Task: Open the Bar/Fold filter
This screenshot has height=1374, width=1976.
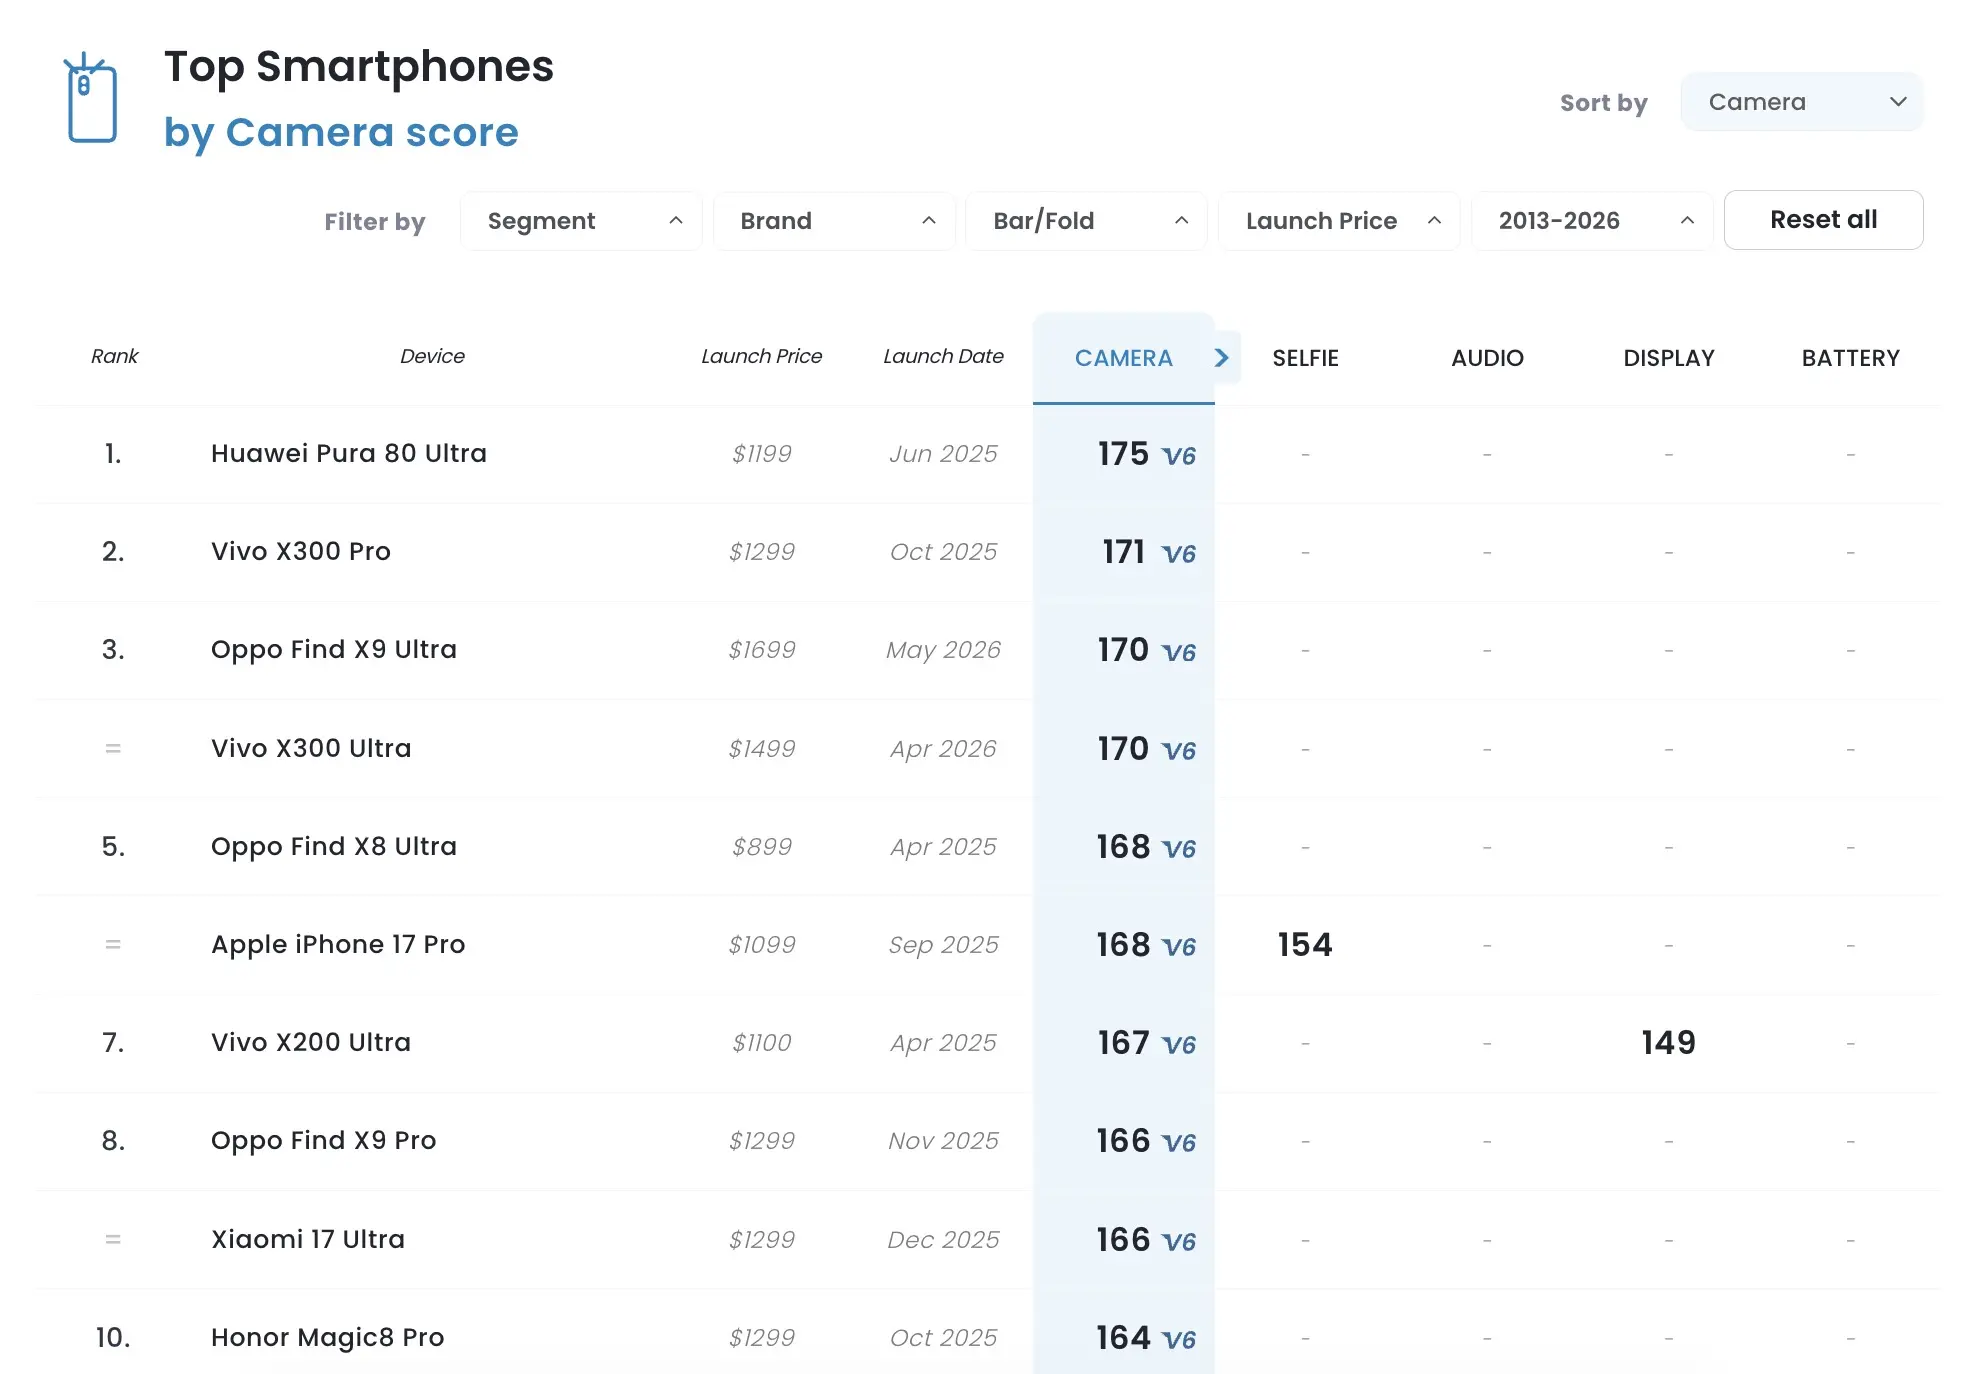Action: 1087,221
